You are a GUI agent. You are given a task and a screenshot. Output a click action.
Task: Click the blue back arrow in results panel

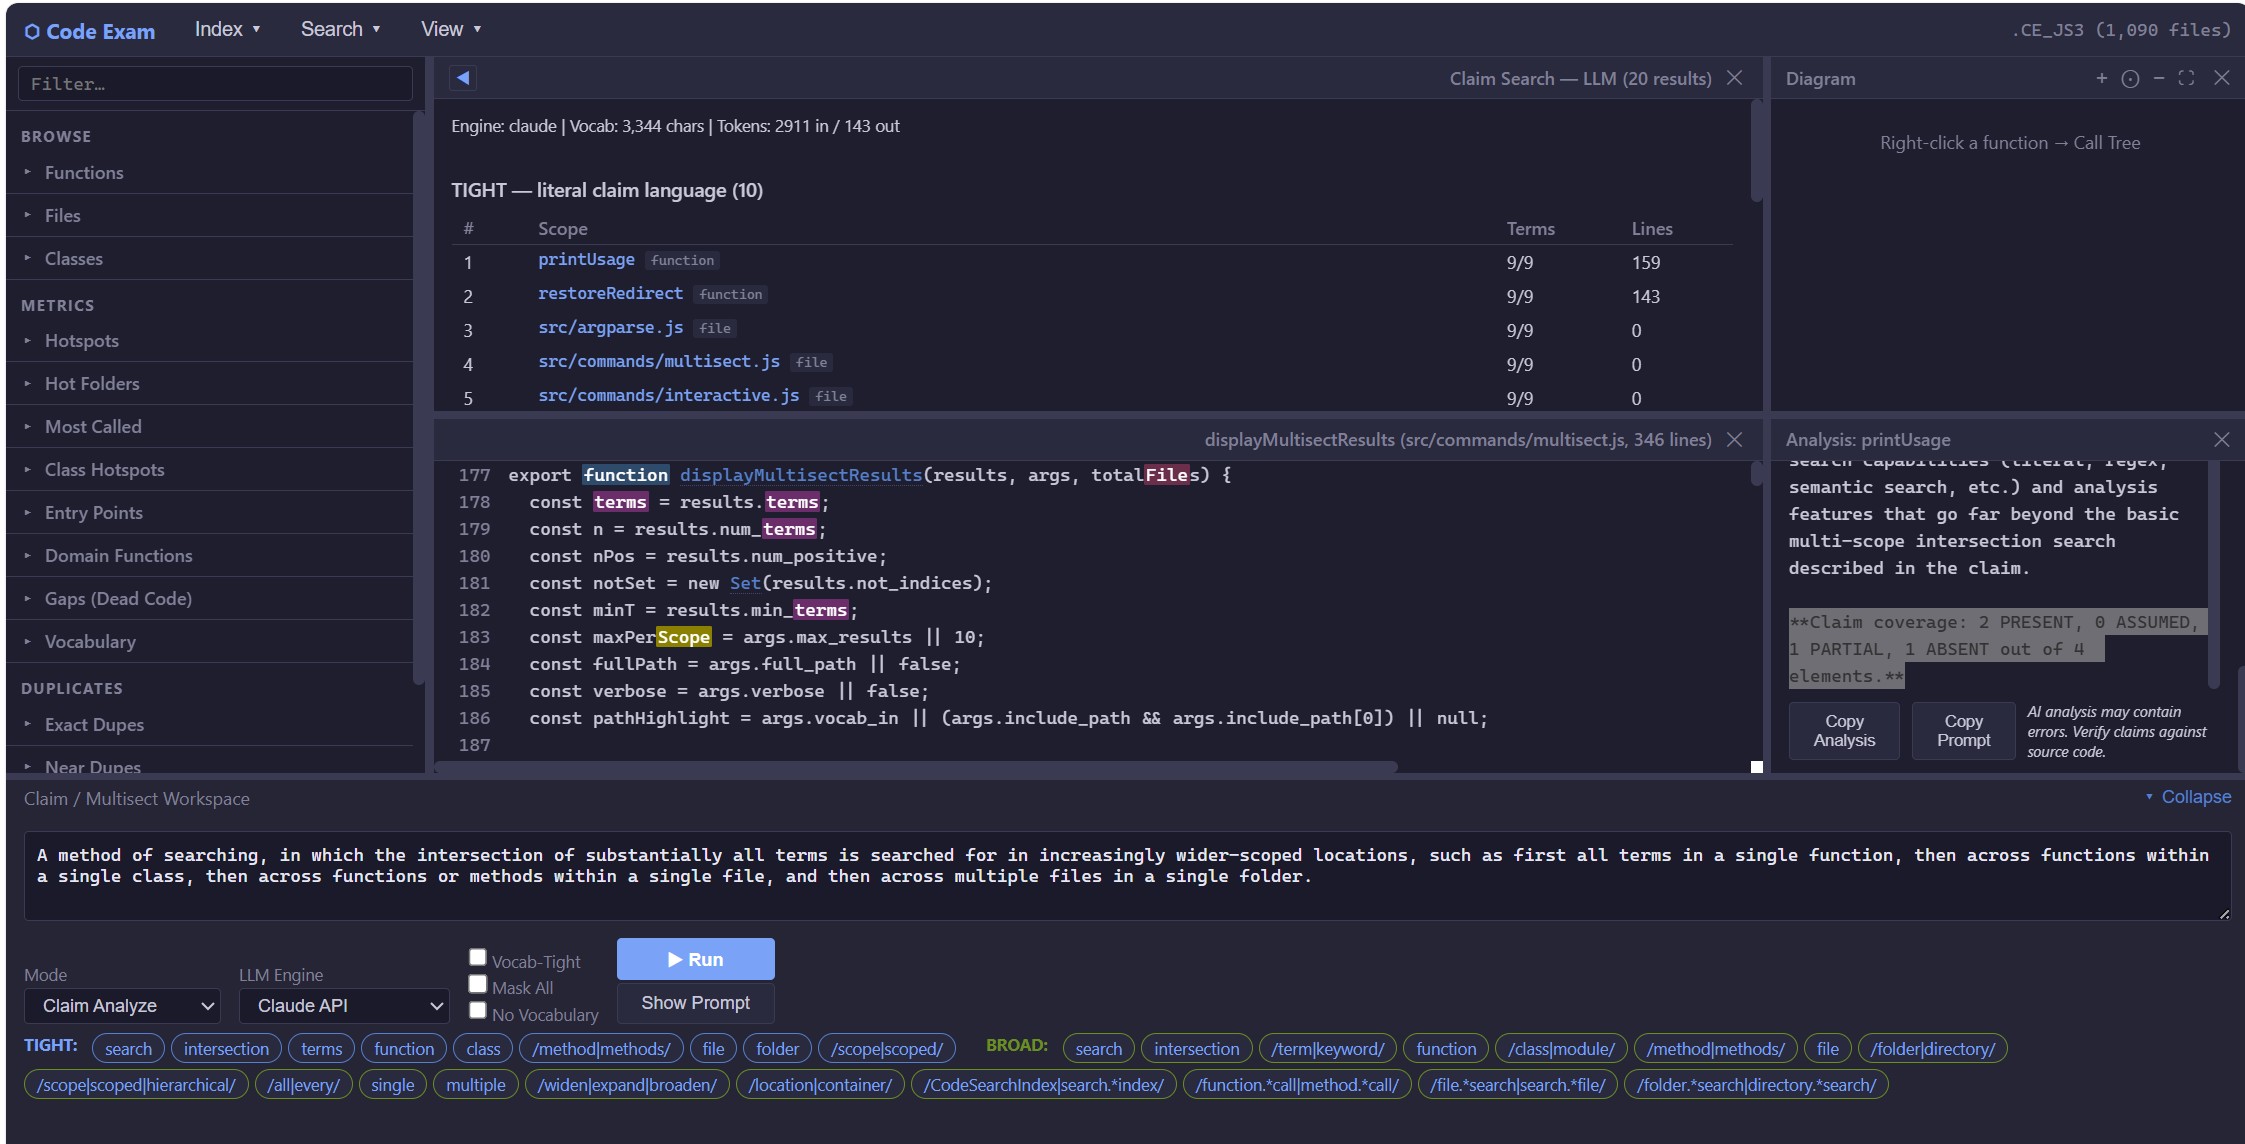[x=462, y=78]
